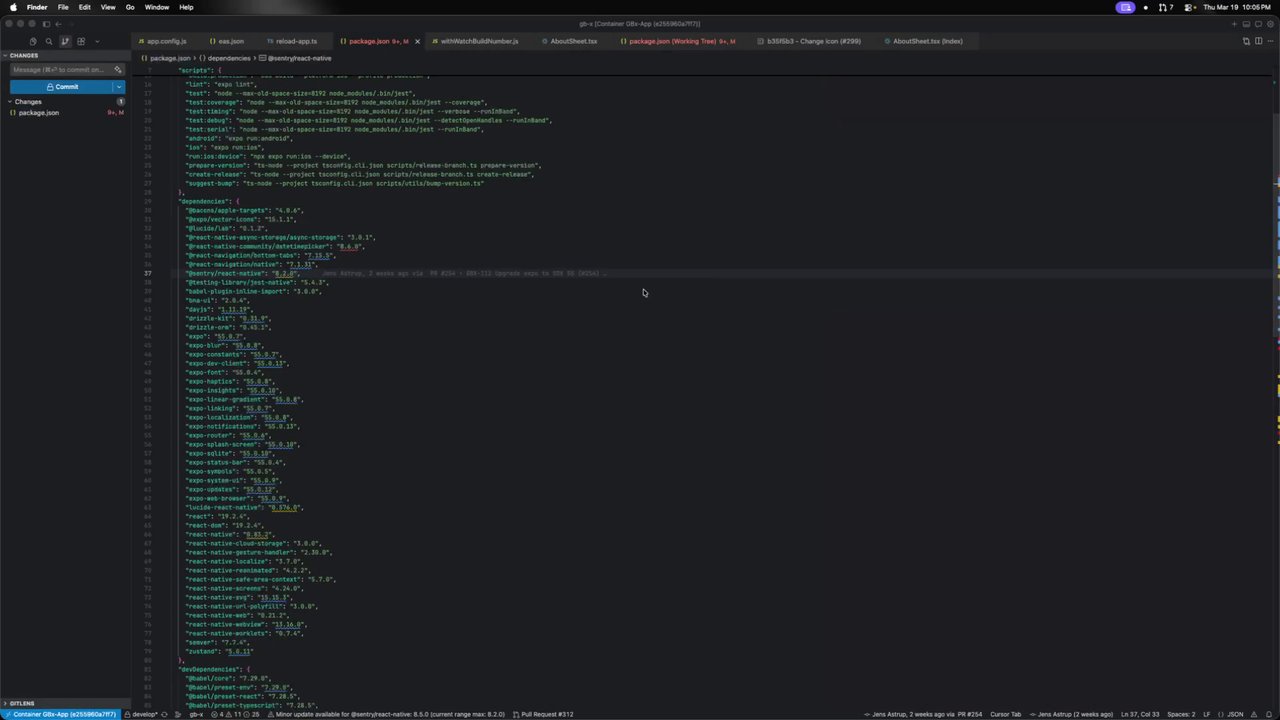Click the pull requests menu bar icon showing 7
The image size is (1280, 720).
(1166, 7)
